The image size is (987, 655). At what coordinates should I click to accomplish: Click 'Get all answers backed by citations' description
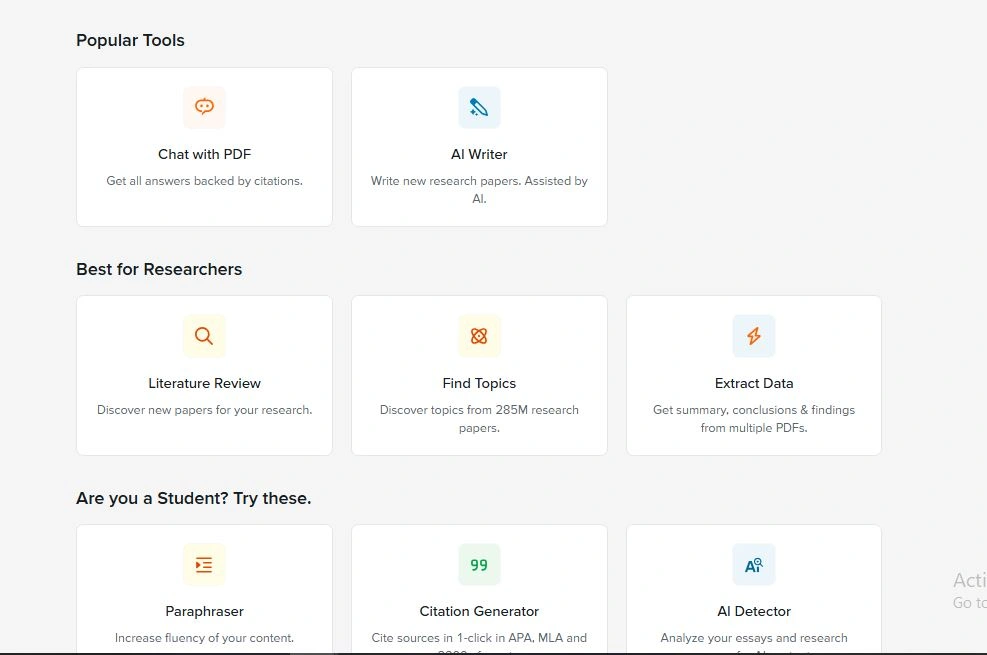[x=204, y=181]
